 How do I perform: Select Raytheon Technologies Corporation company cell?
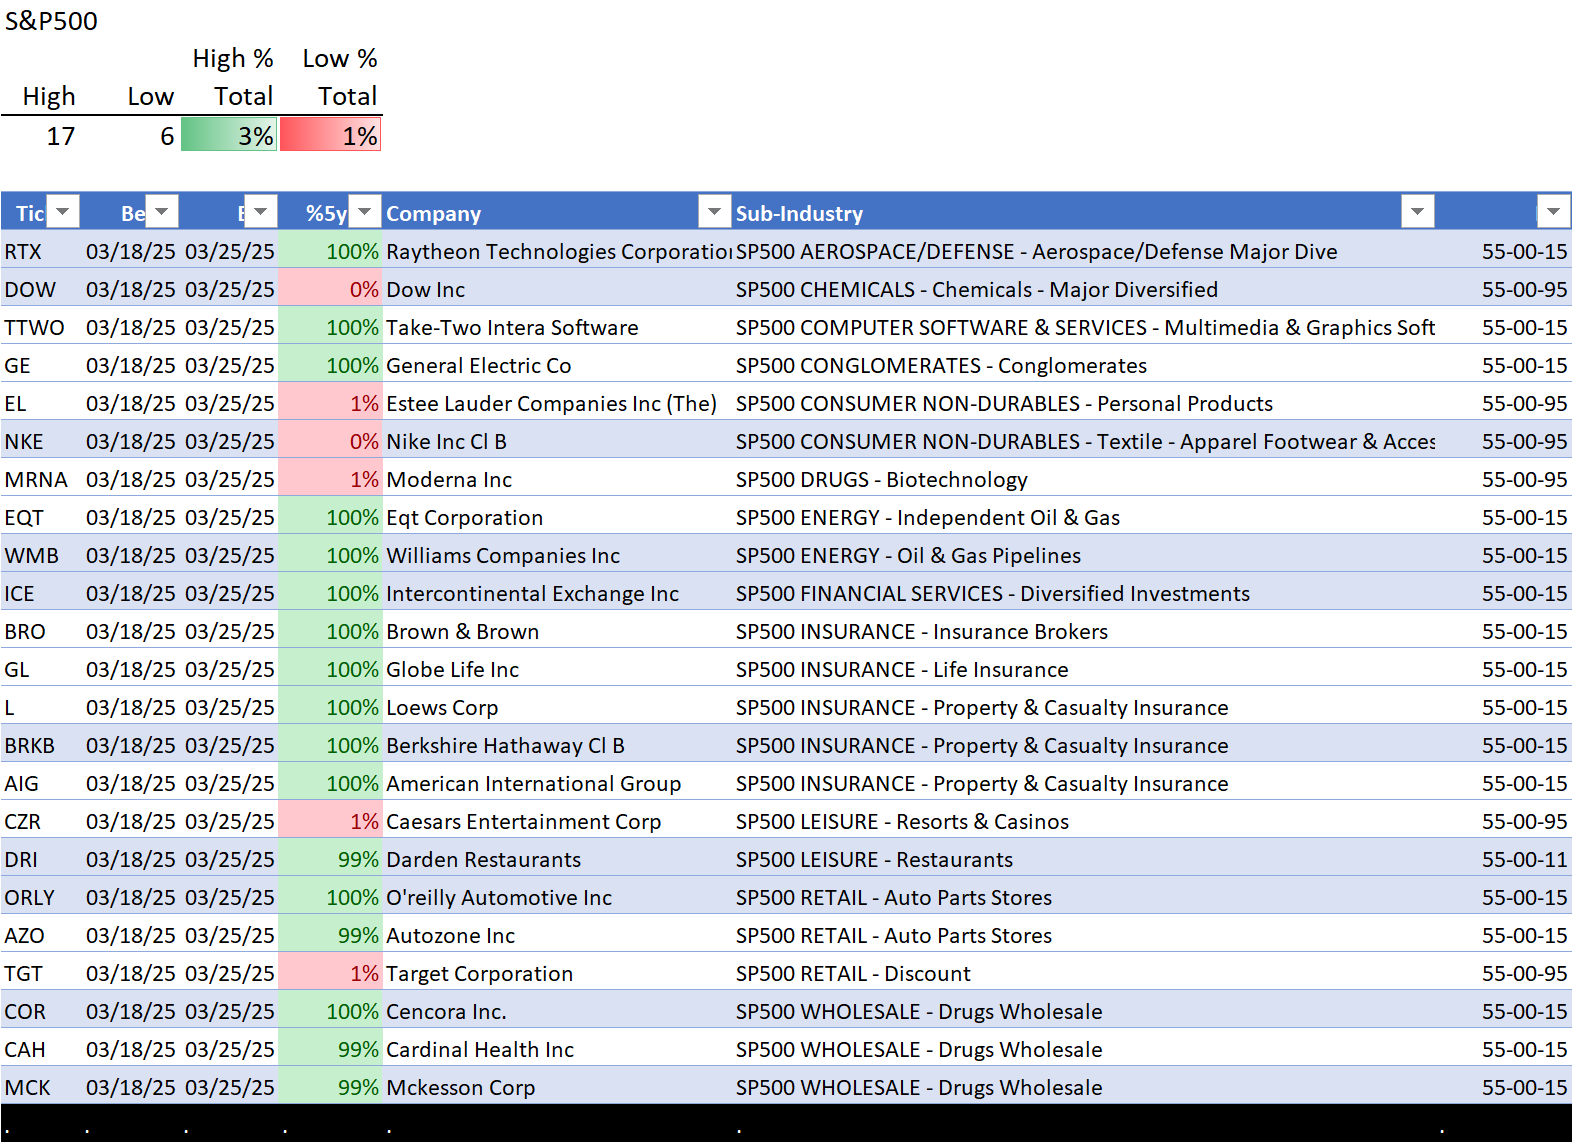click(x=557, y=251)
